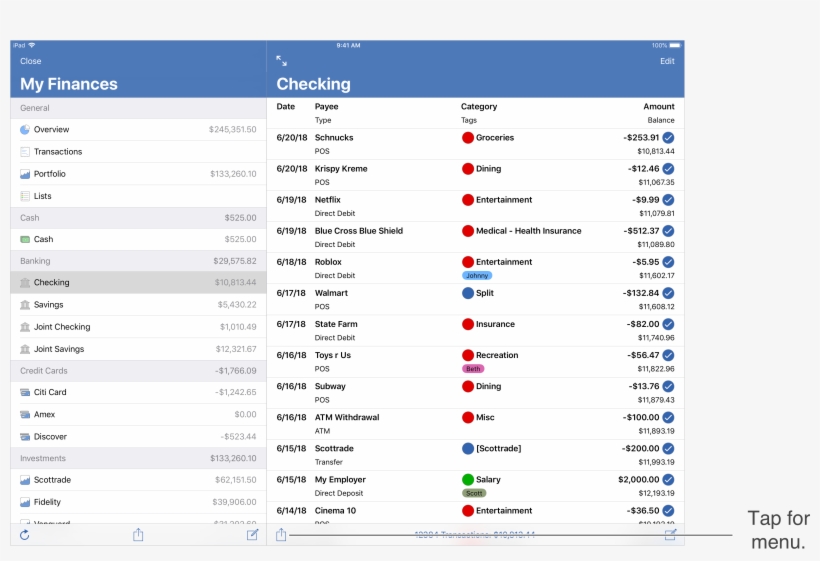The height and width of the screenshot is (561, 820).
Task: Toggle cleared checkmark on Schnucks transaction
Action: click(x=668, y=138)
